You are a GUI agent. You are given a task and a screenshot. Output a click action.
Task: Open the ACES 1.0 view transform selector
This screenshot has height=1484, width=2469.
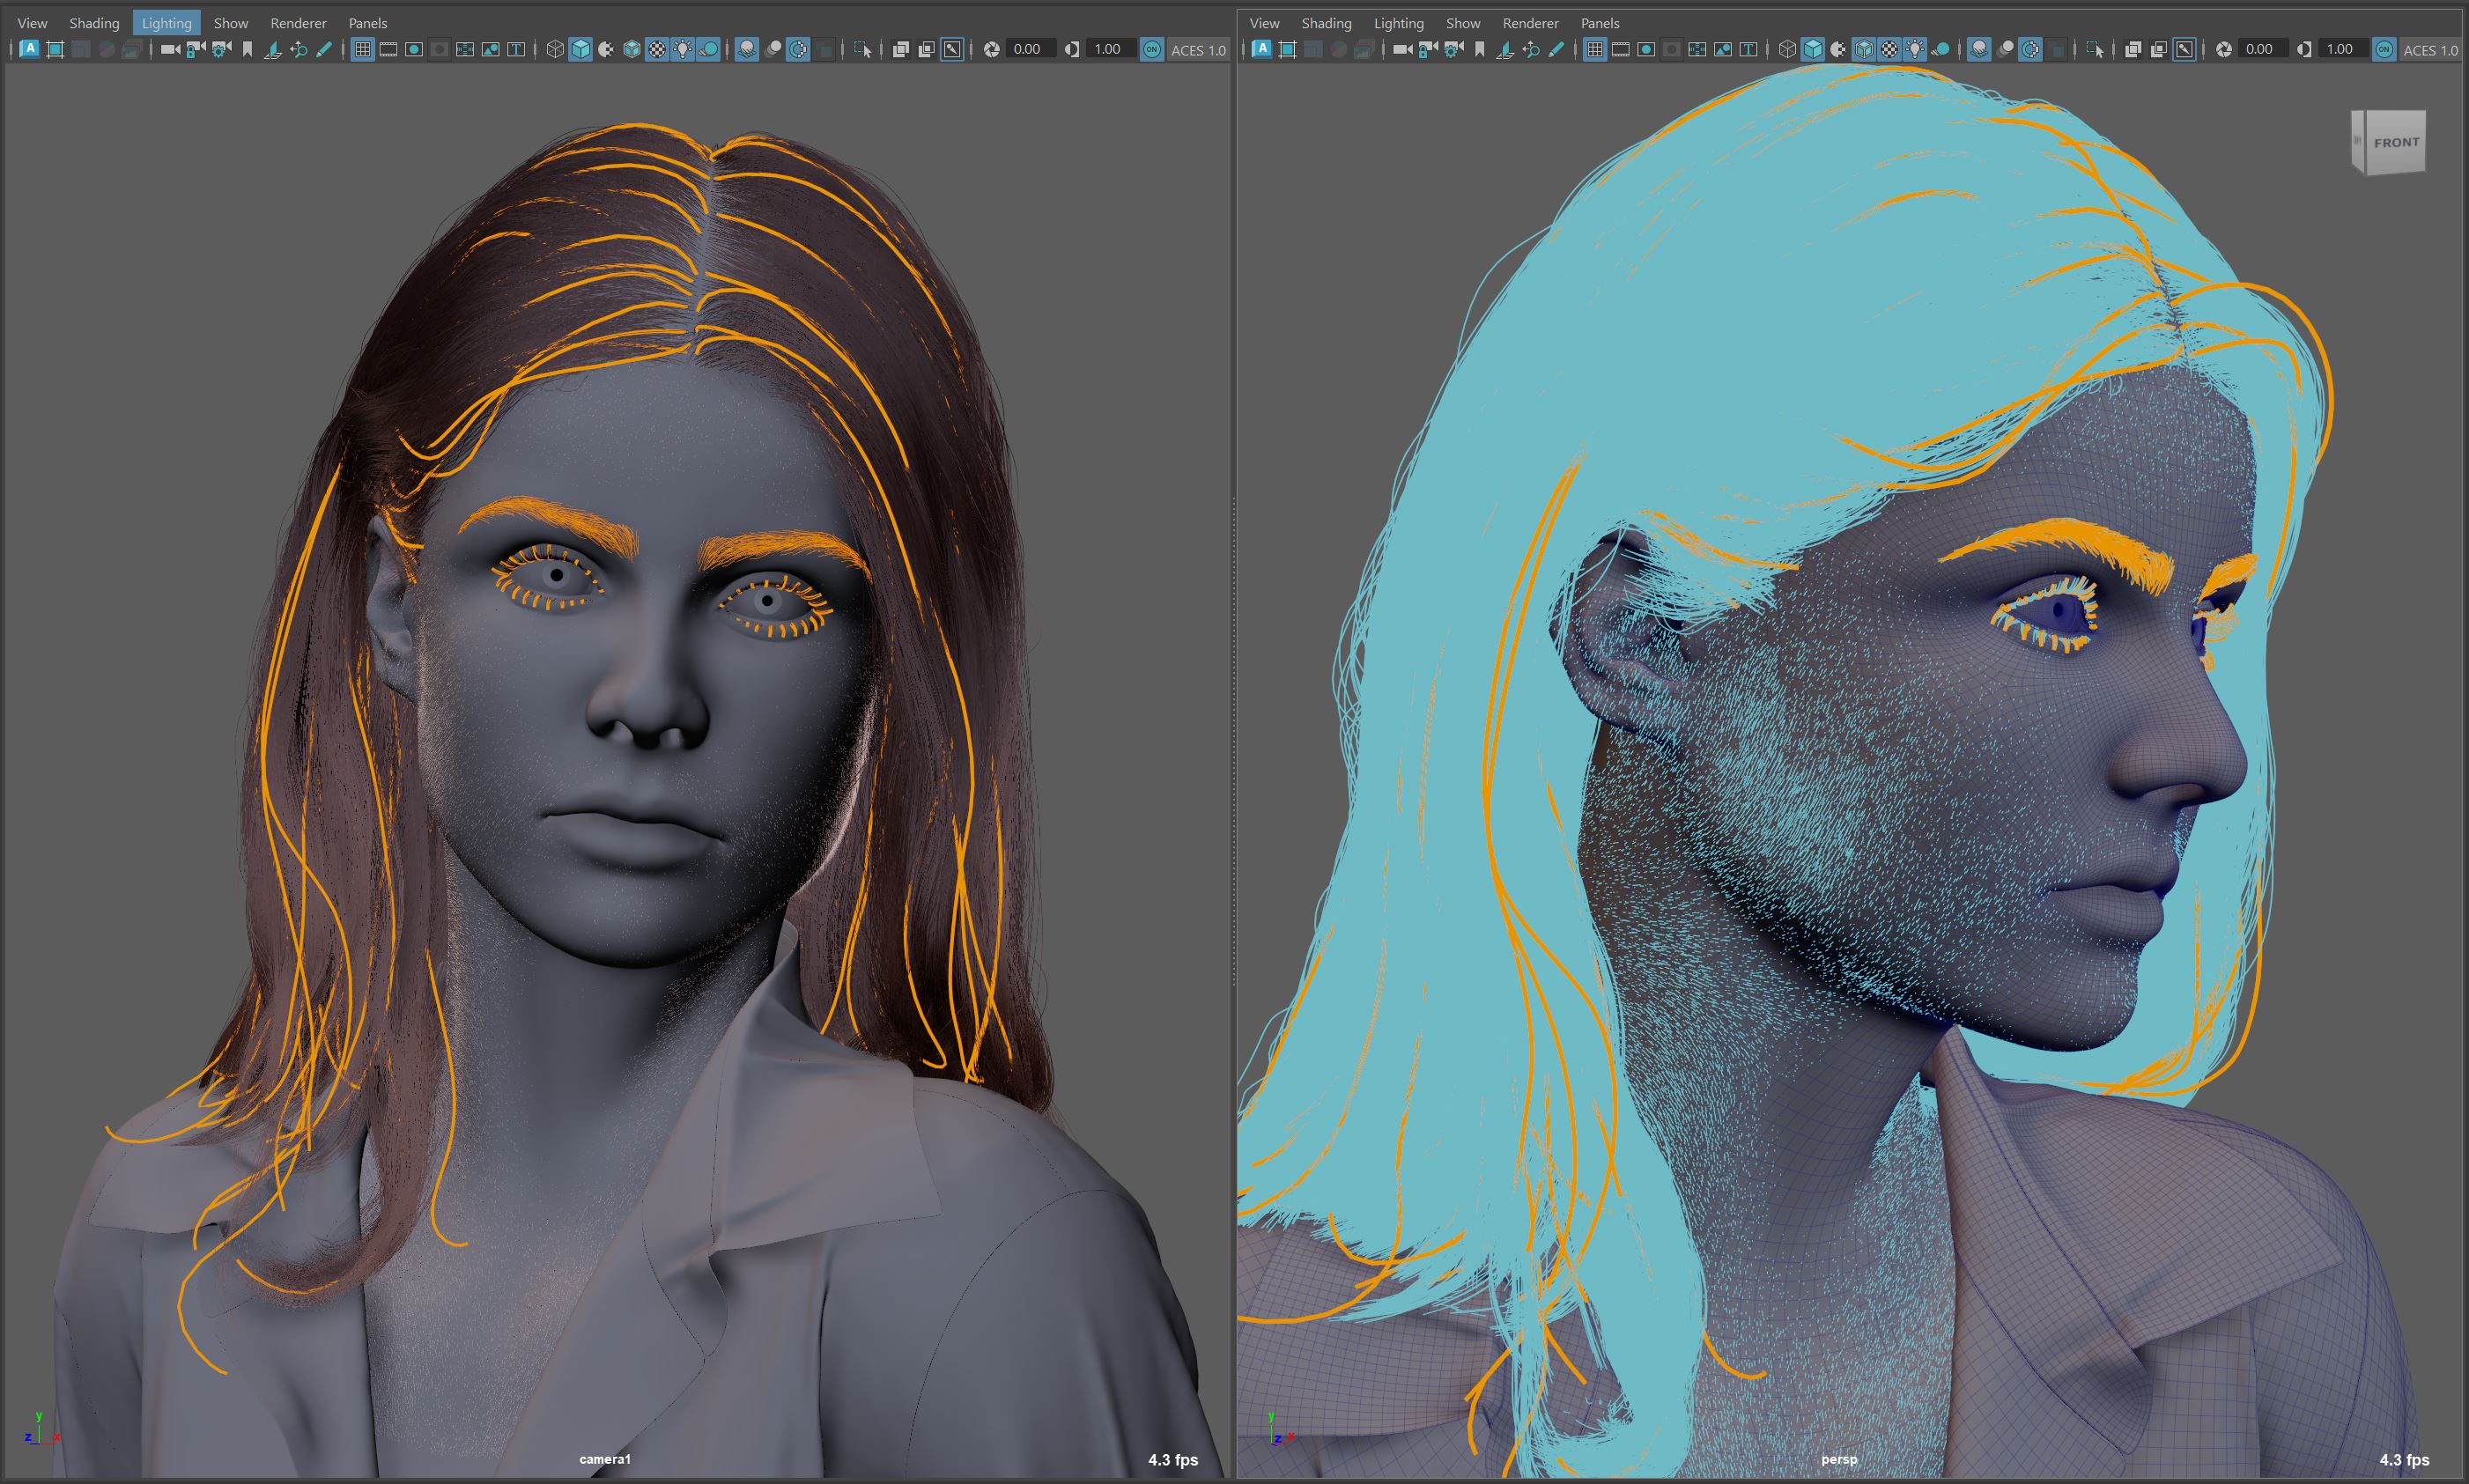pos(1197,48)
